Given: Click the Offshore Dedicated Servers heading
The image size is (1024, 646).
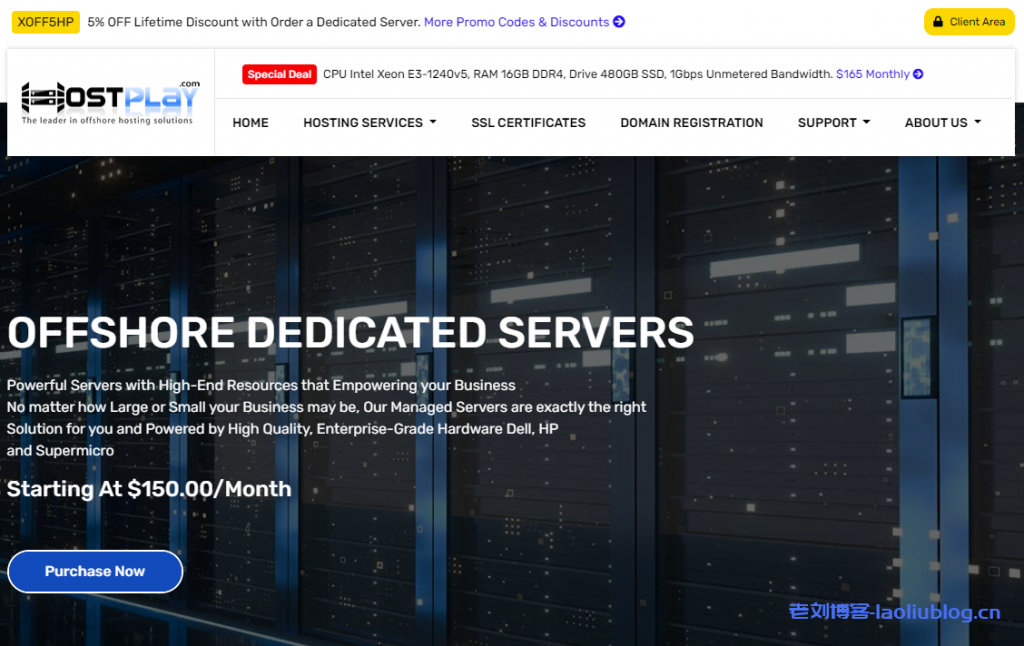Looking at the screenshot, I should (350, 333).
